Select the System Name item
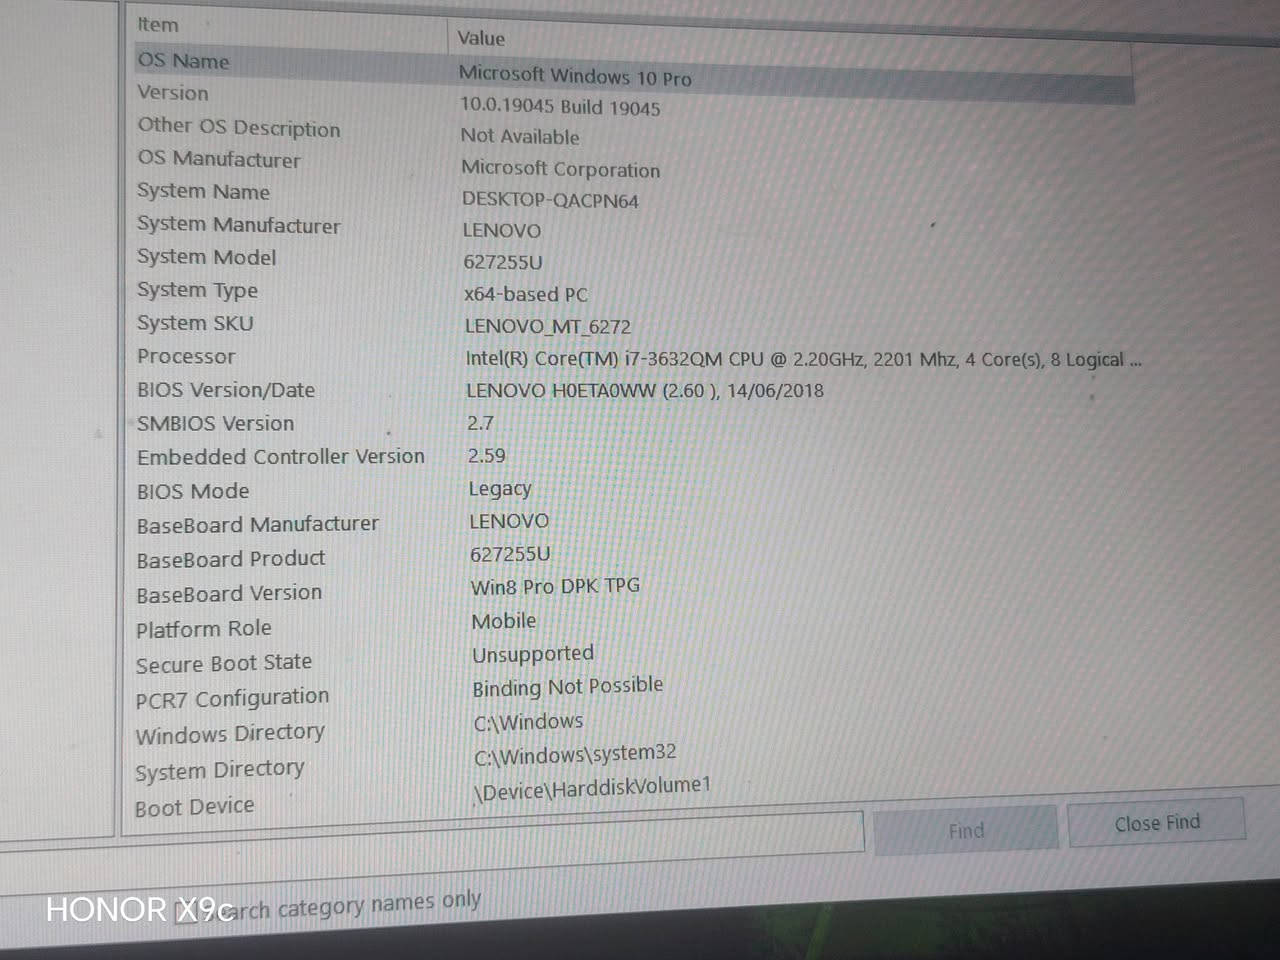Viewport: 1280px width, 960px height. tap(203, 191)
